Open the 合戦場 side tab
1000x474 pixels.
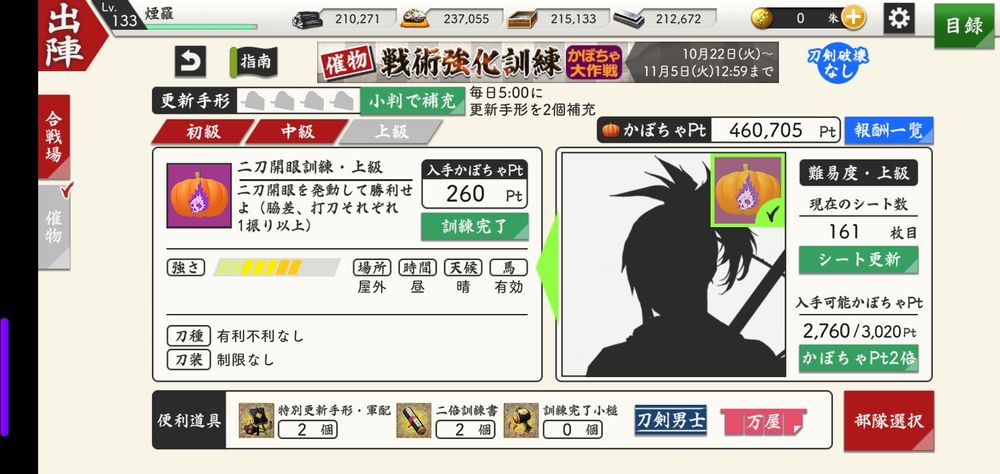pos(54,137)
